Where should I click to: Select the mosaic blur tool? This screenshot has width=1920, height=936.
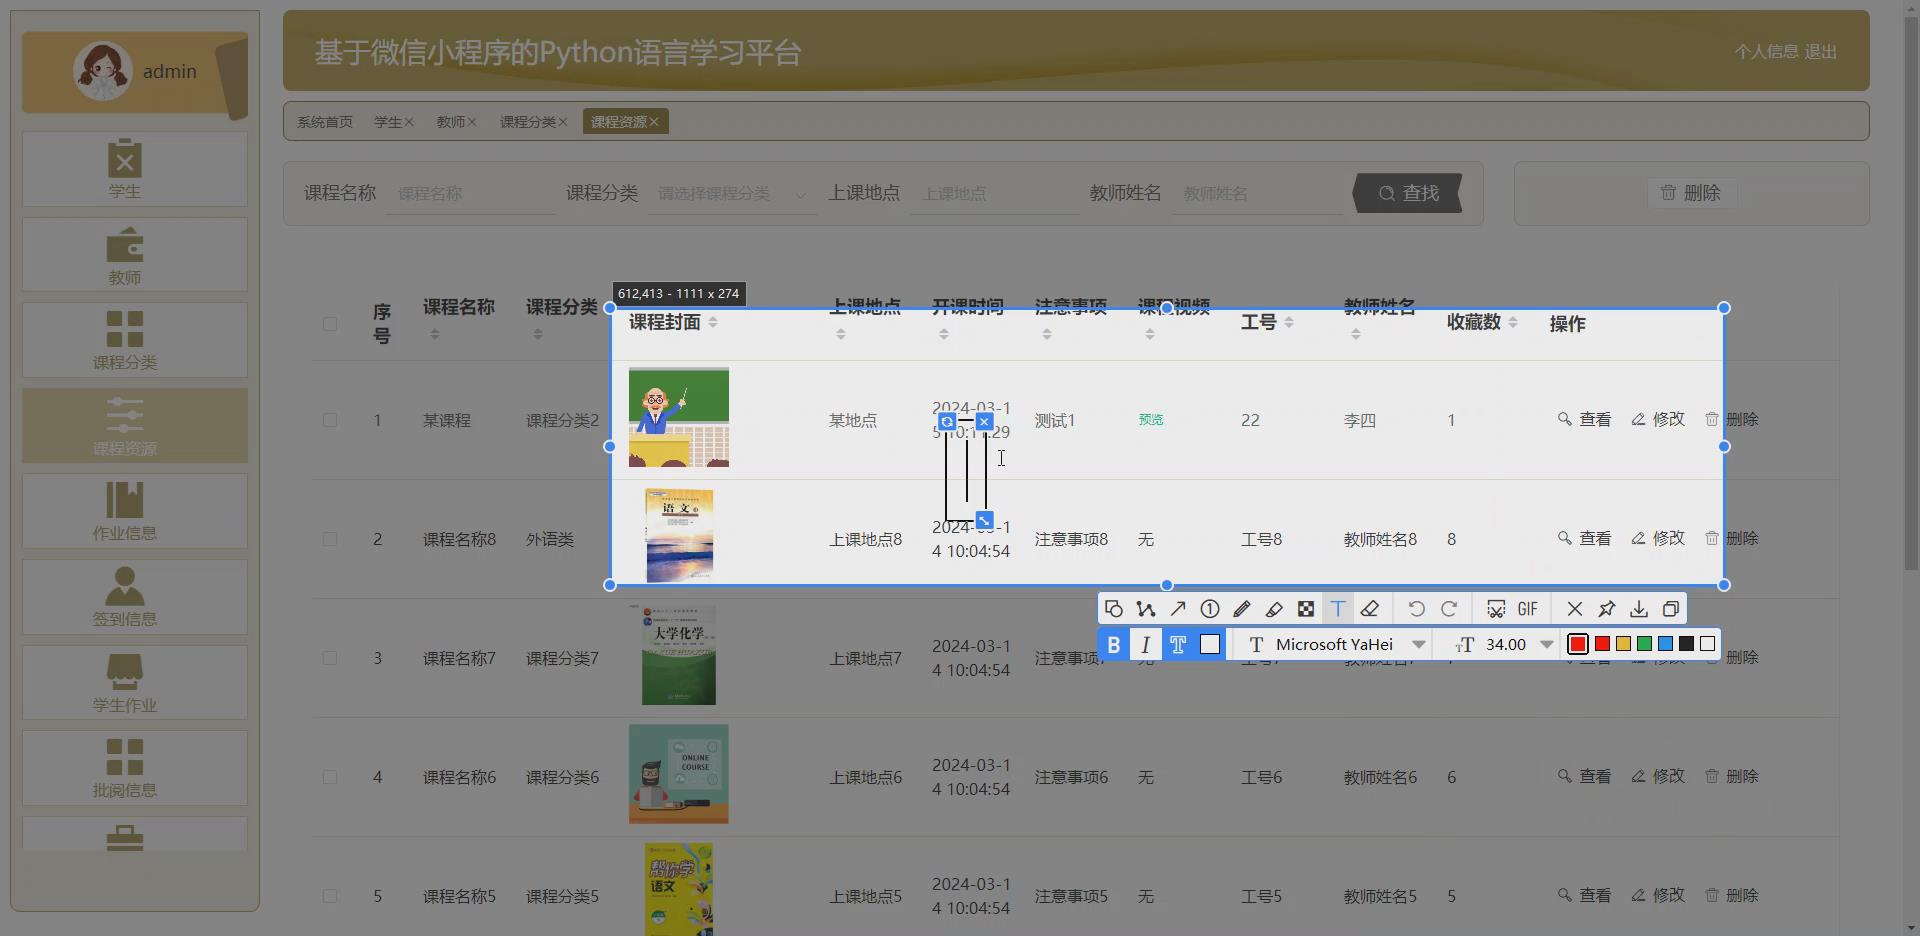click(x=1306, y=608)
